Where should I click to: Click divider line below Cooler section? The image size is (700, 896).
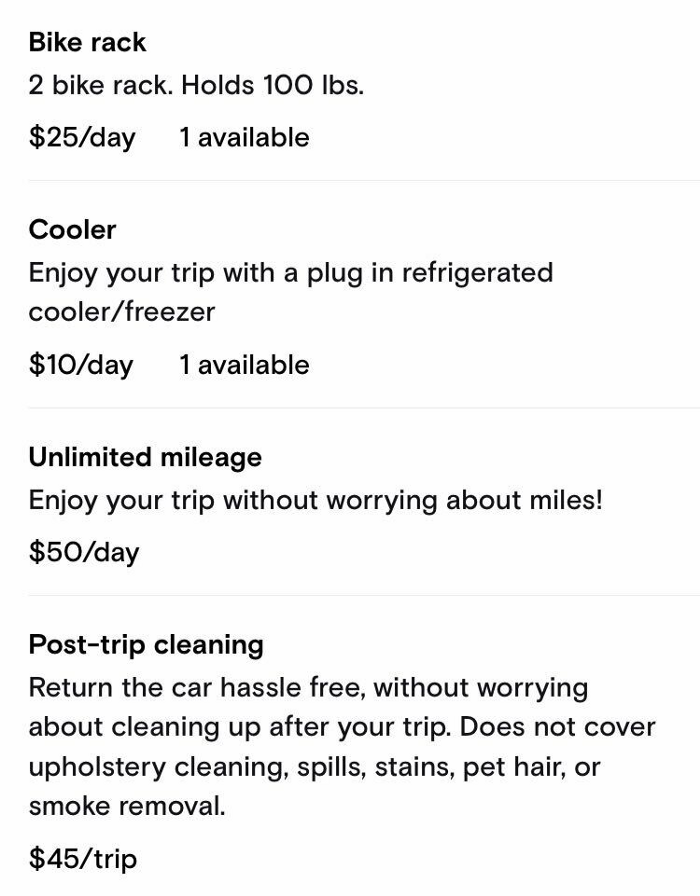pos(364,408)
